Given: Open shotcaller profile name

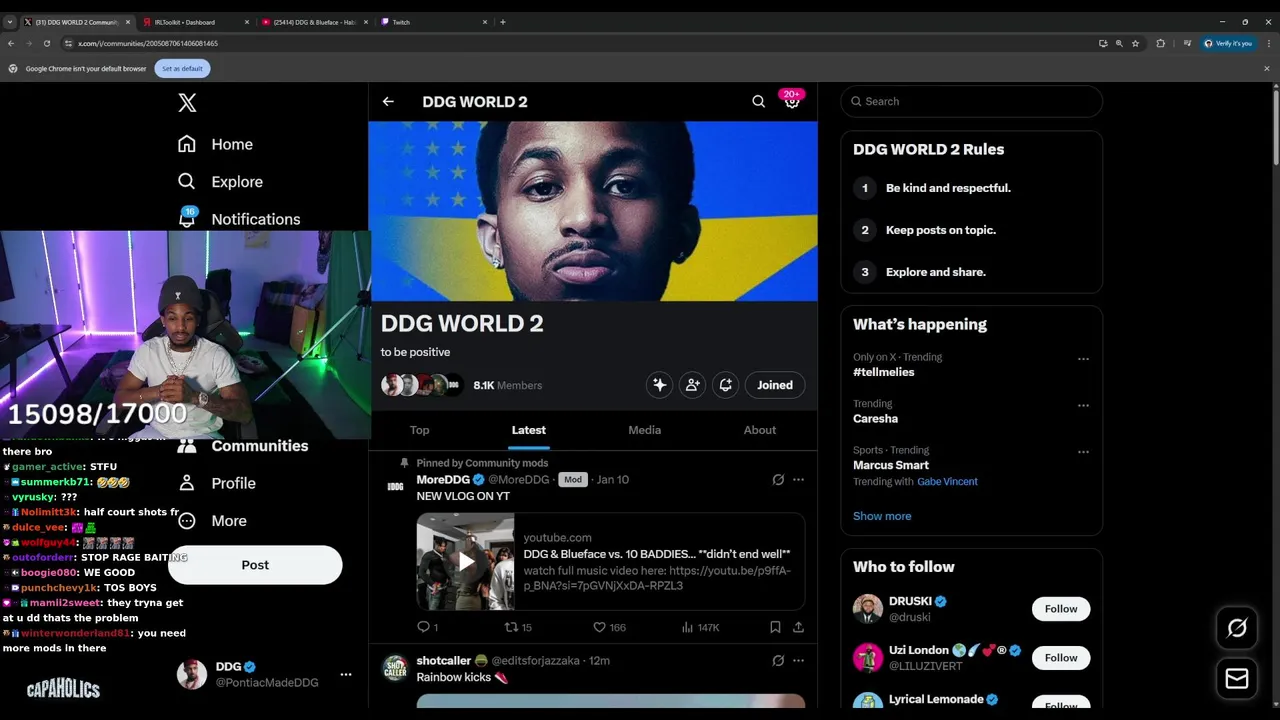Looking at the screenshot, I should coord(444,661).
